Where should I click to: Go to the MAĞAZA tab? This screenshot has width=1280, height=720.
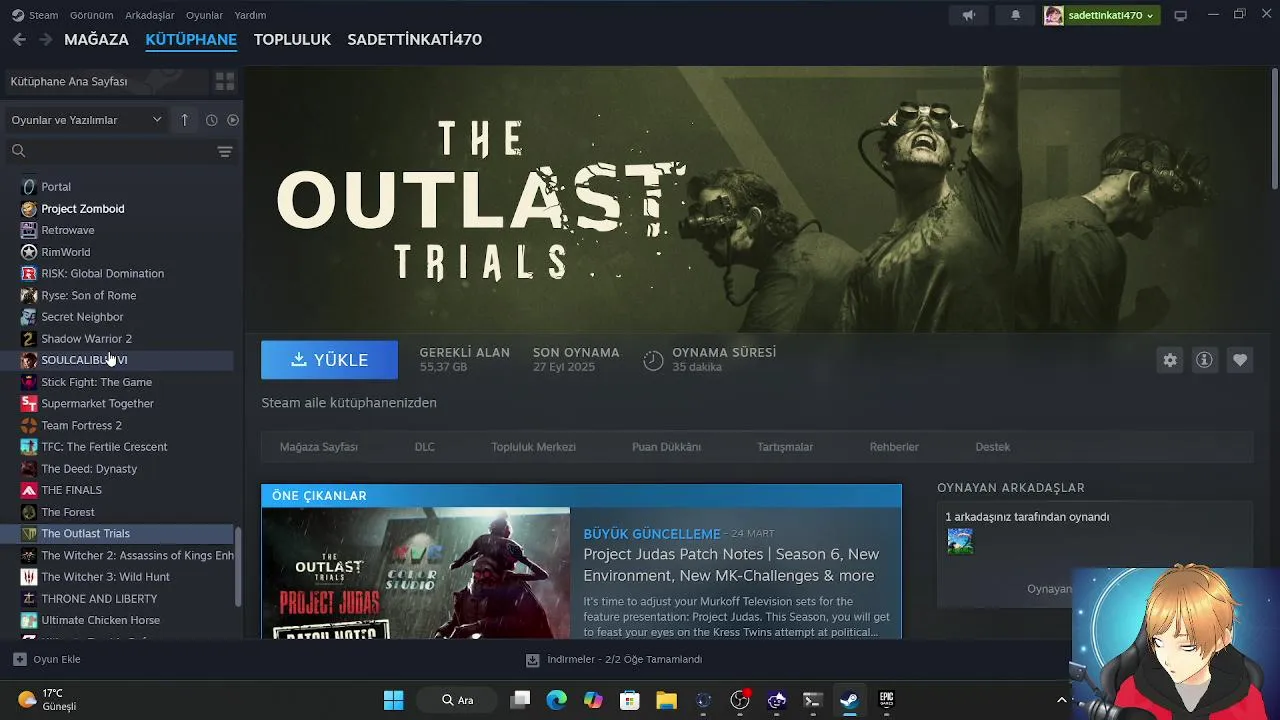(x=96, y=40)
